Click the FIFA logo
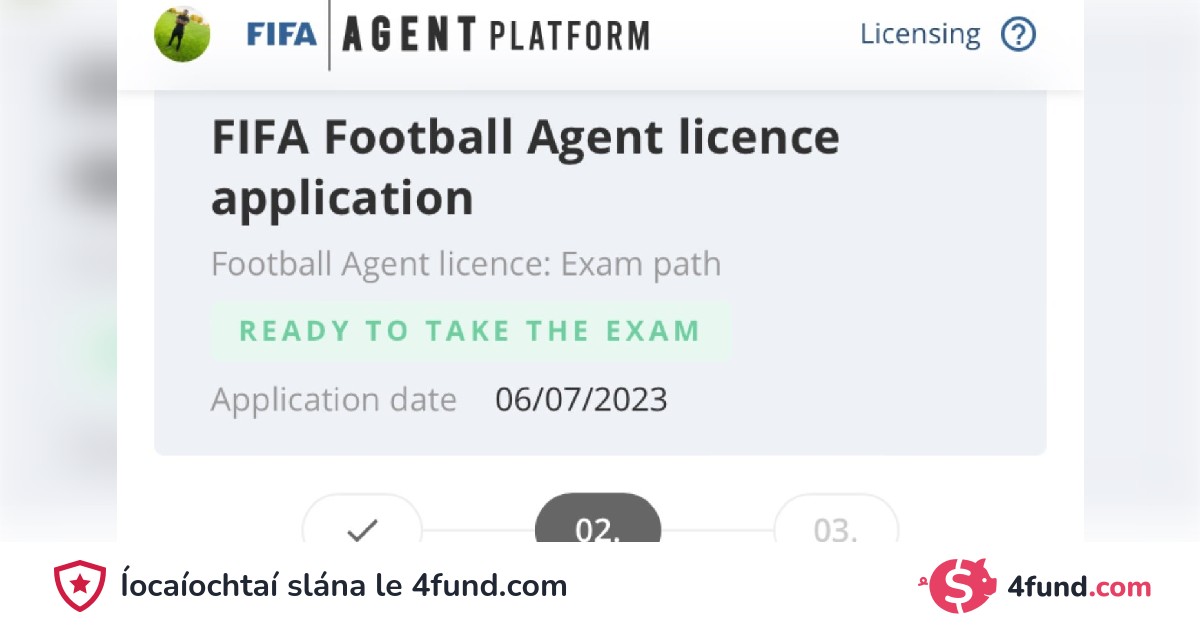 (281, 35)
